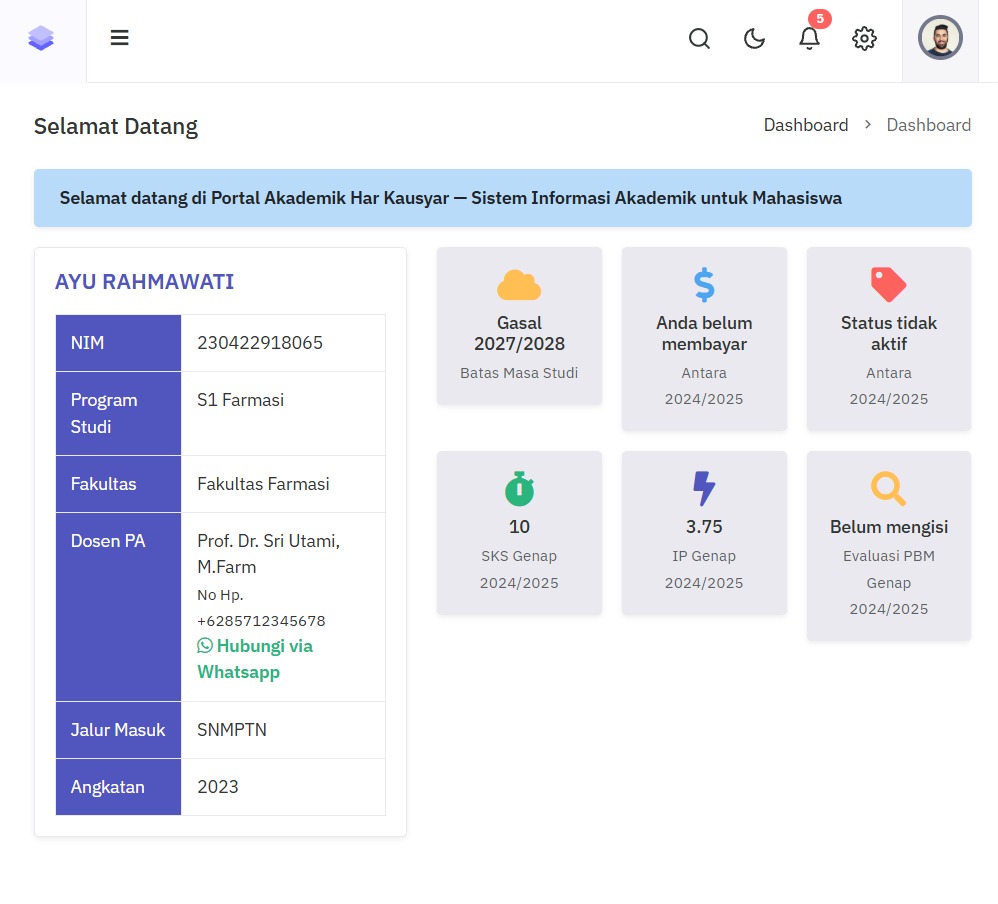Click the purple lightning bolt IP icon

click(x=704, y=489)
